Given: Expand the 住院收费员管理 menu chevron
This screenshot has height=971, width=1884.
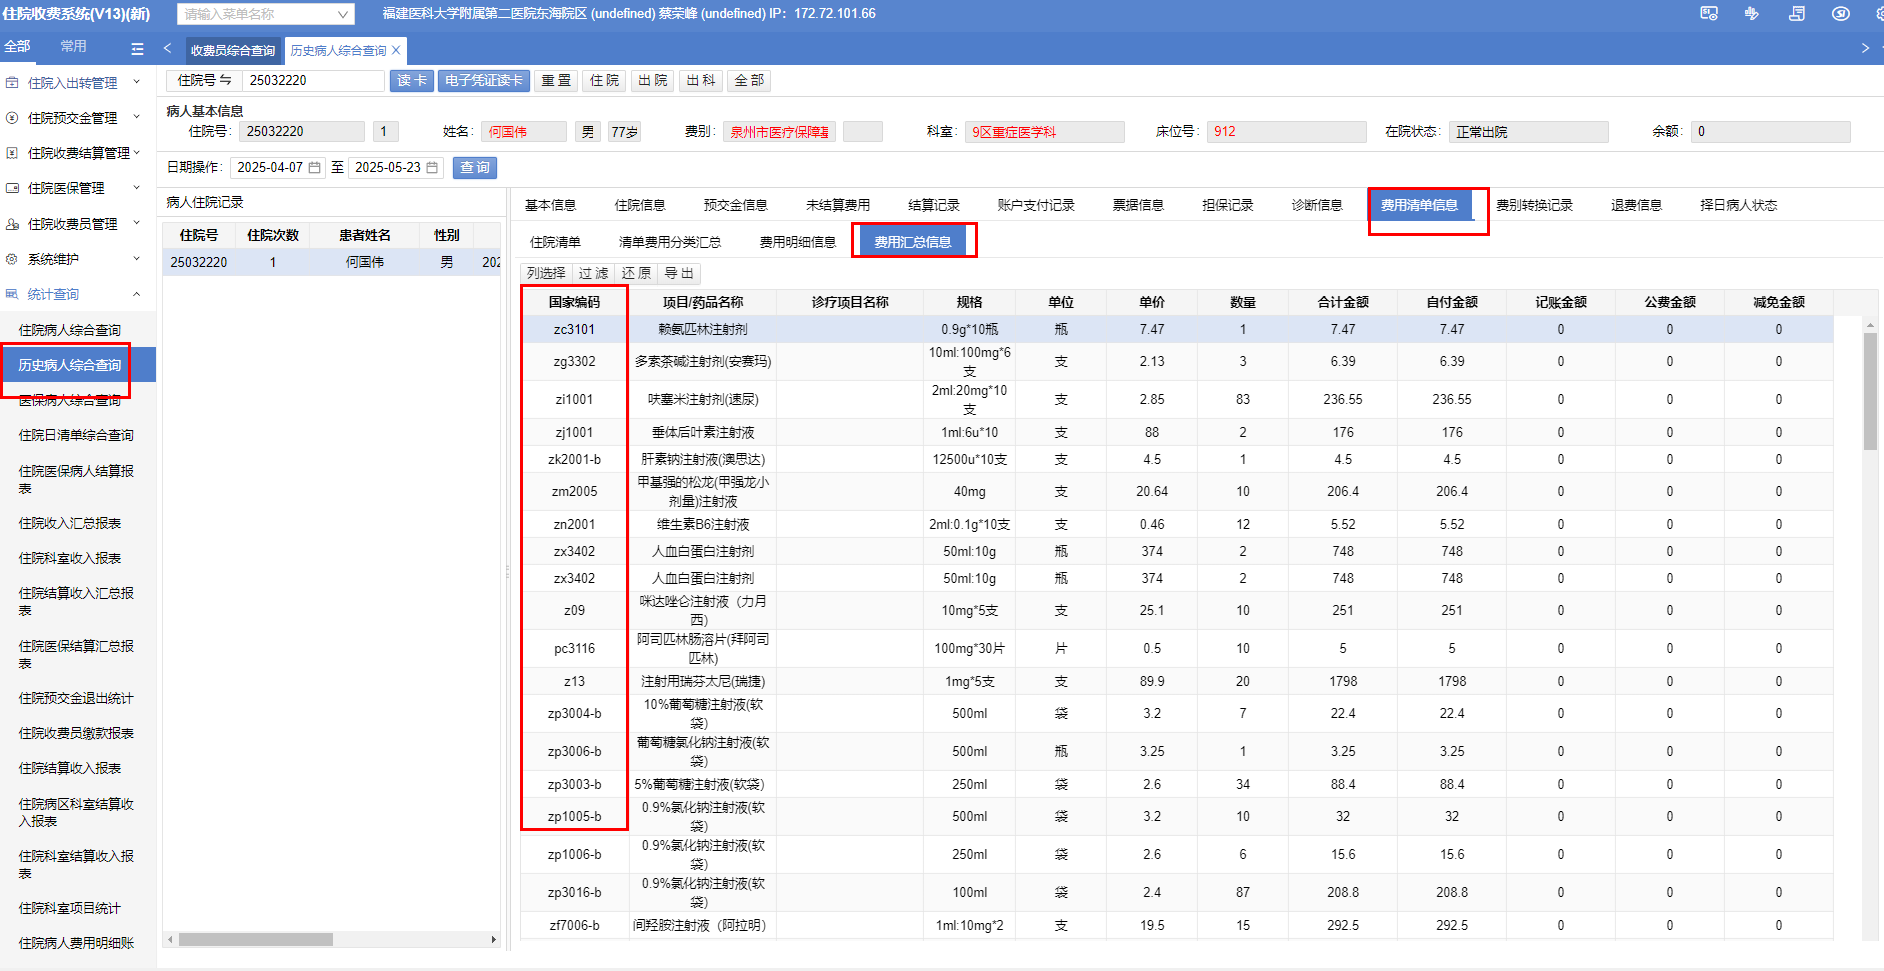Looking at the screenshot, I should [137, 223].
